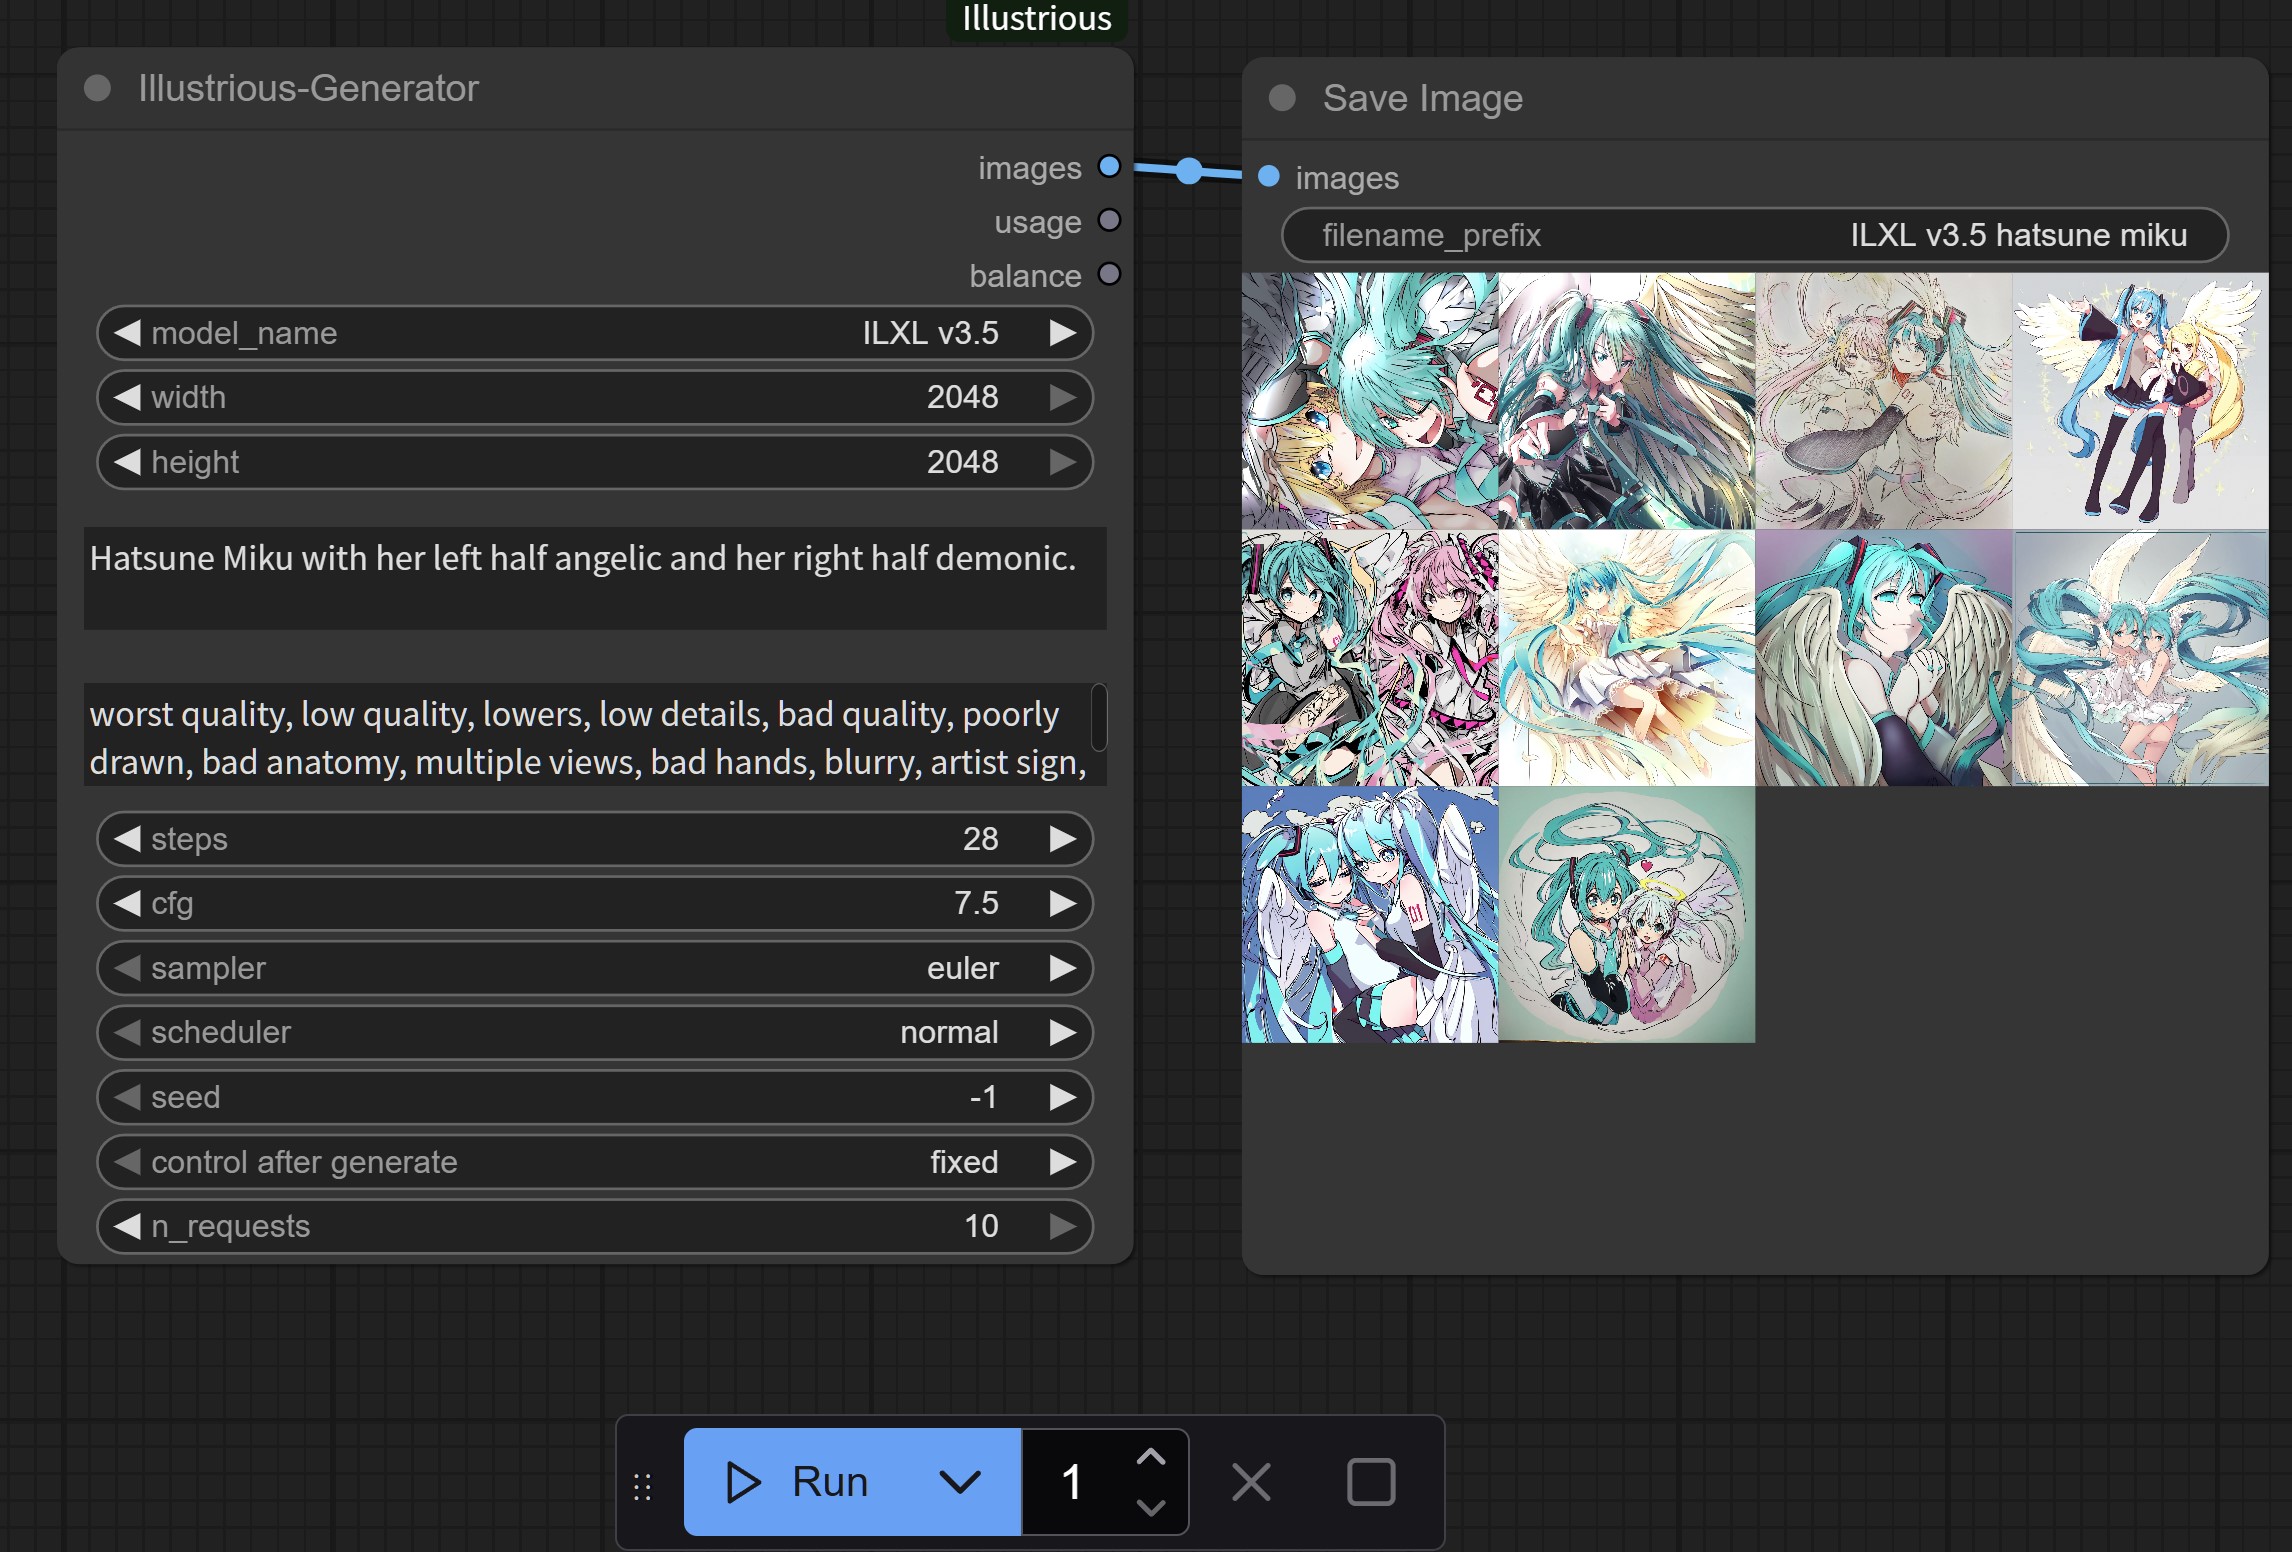This screenshot has height=1552, width=2292.
Task: Select next control after generate option
Action: click(1063, 1162)
